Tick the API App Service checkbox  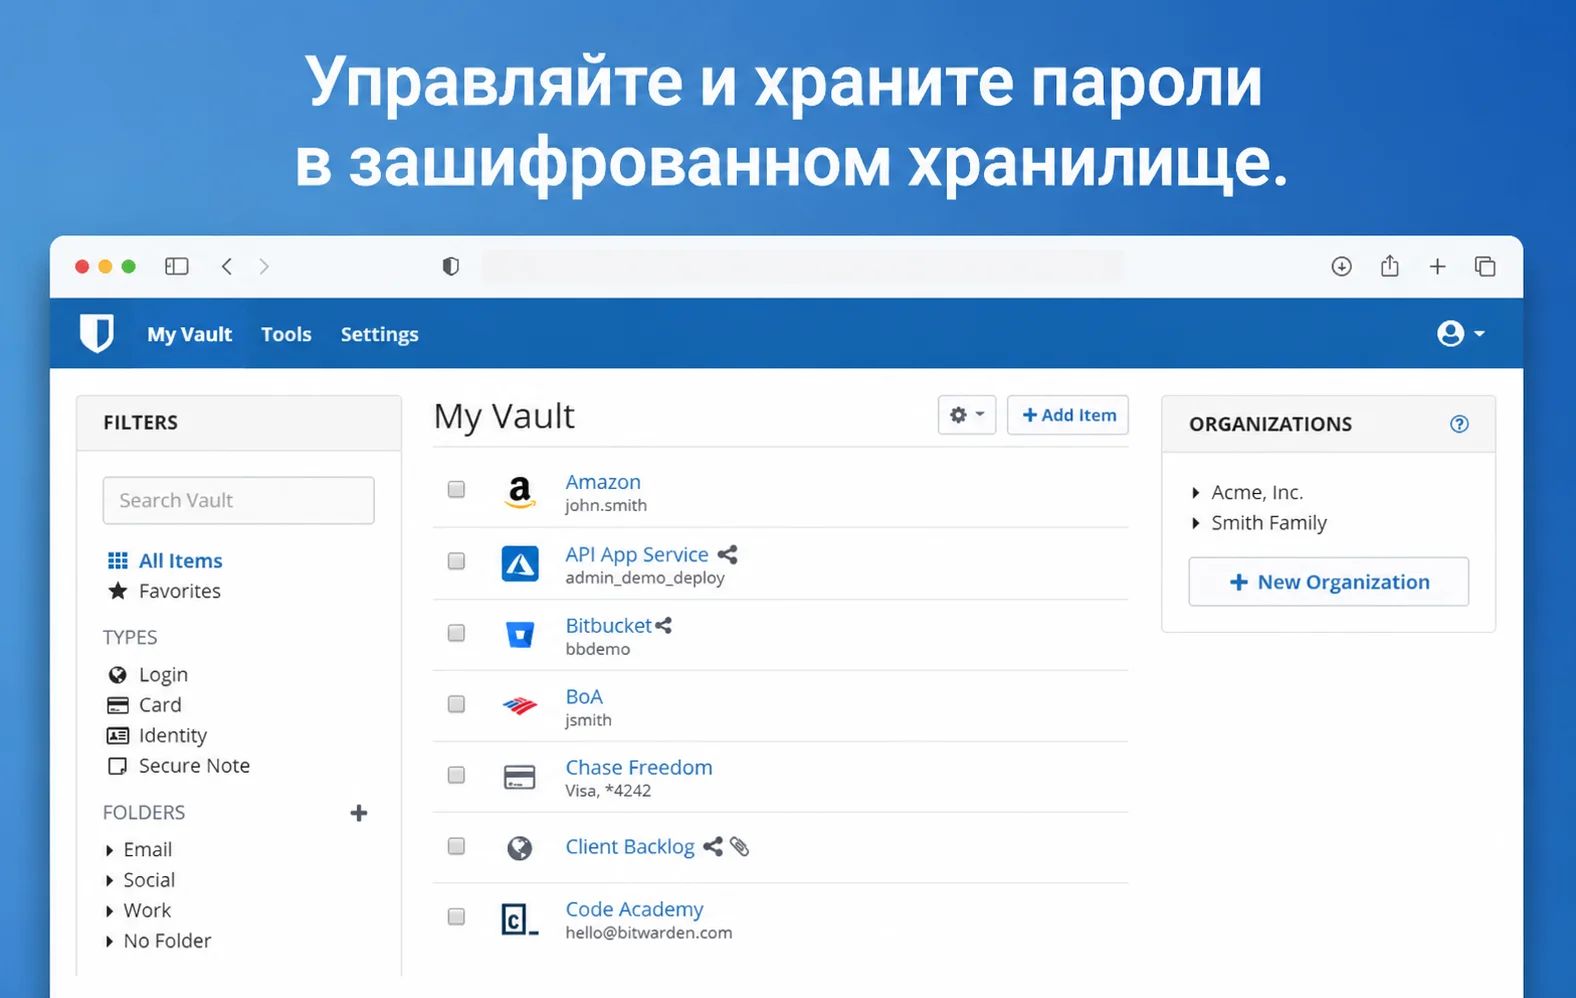click(x=457, y=561)
